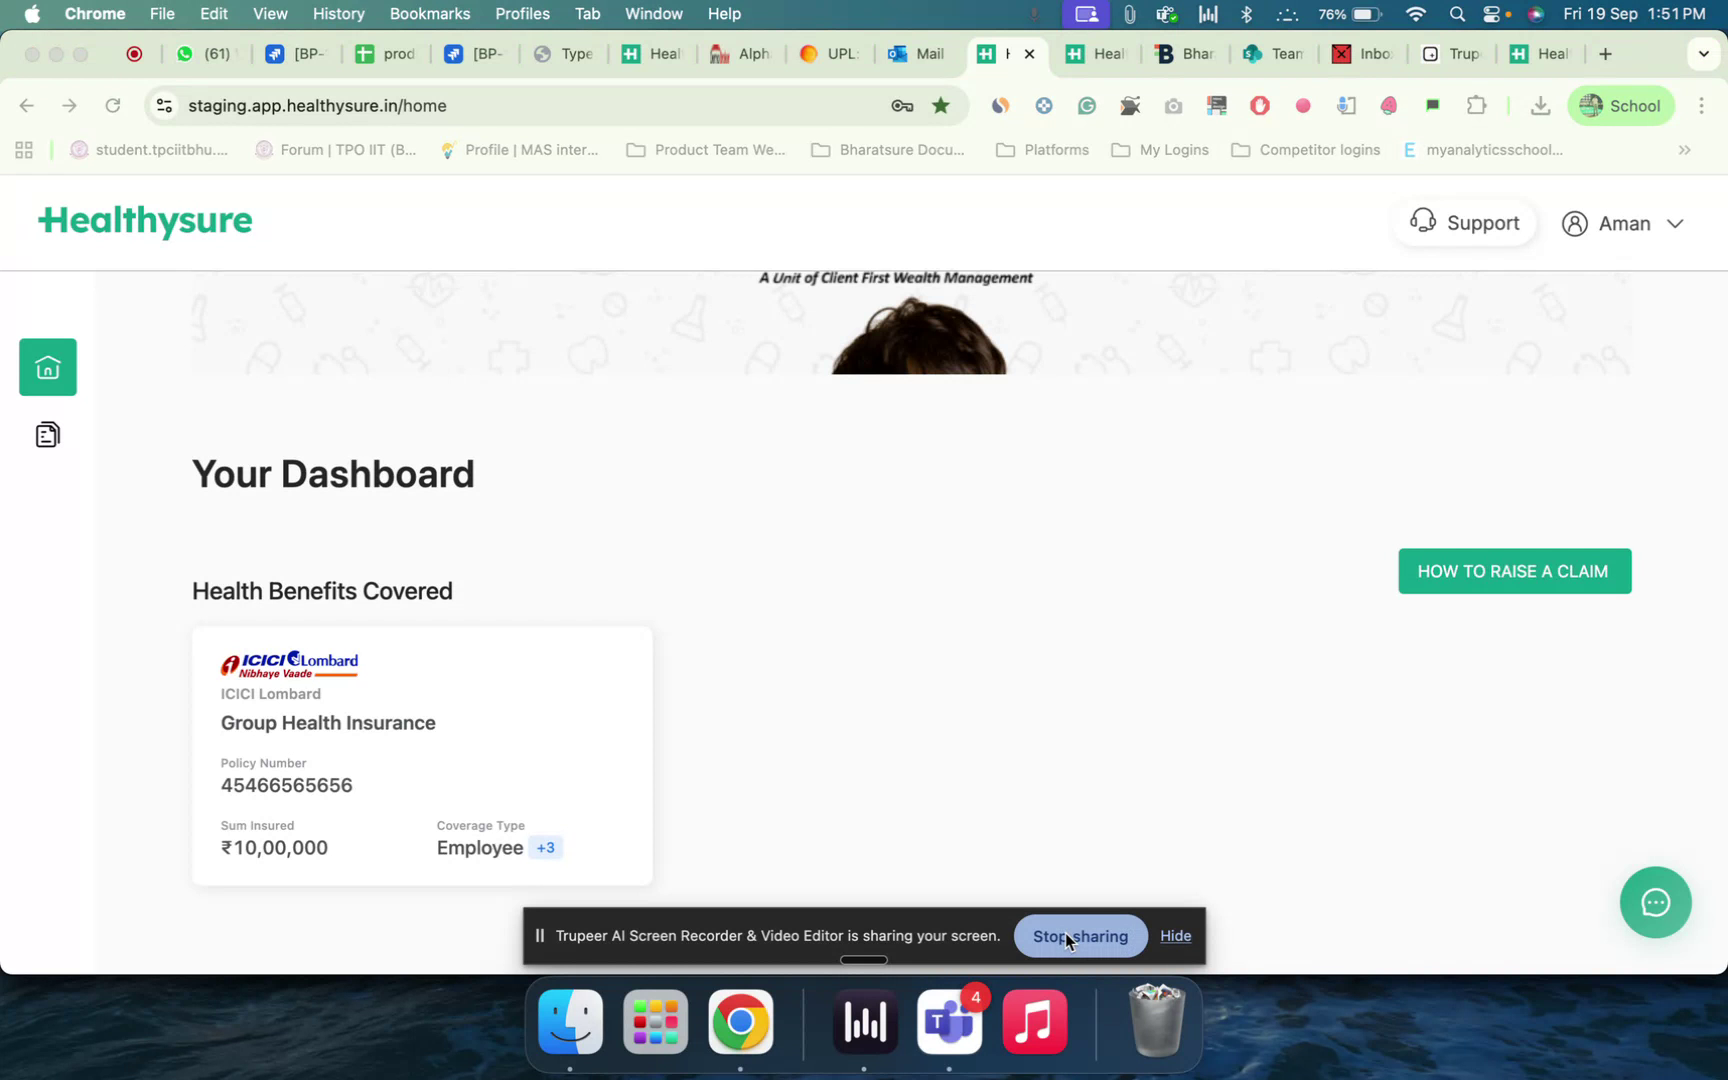Open the Healthysure home sidebar icon
Viewport: 1728px width, 1080px height.
pyautogui.click(x=47, y=366)
